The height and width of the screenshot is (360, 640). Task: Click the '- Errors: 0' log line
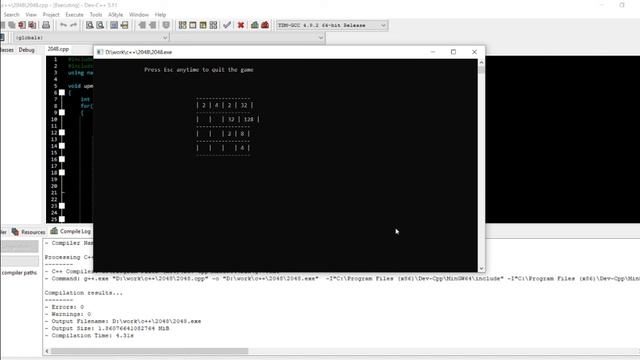64,307
